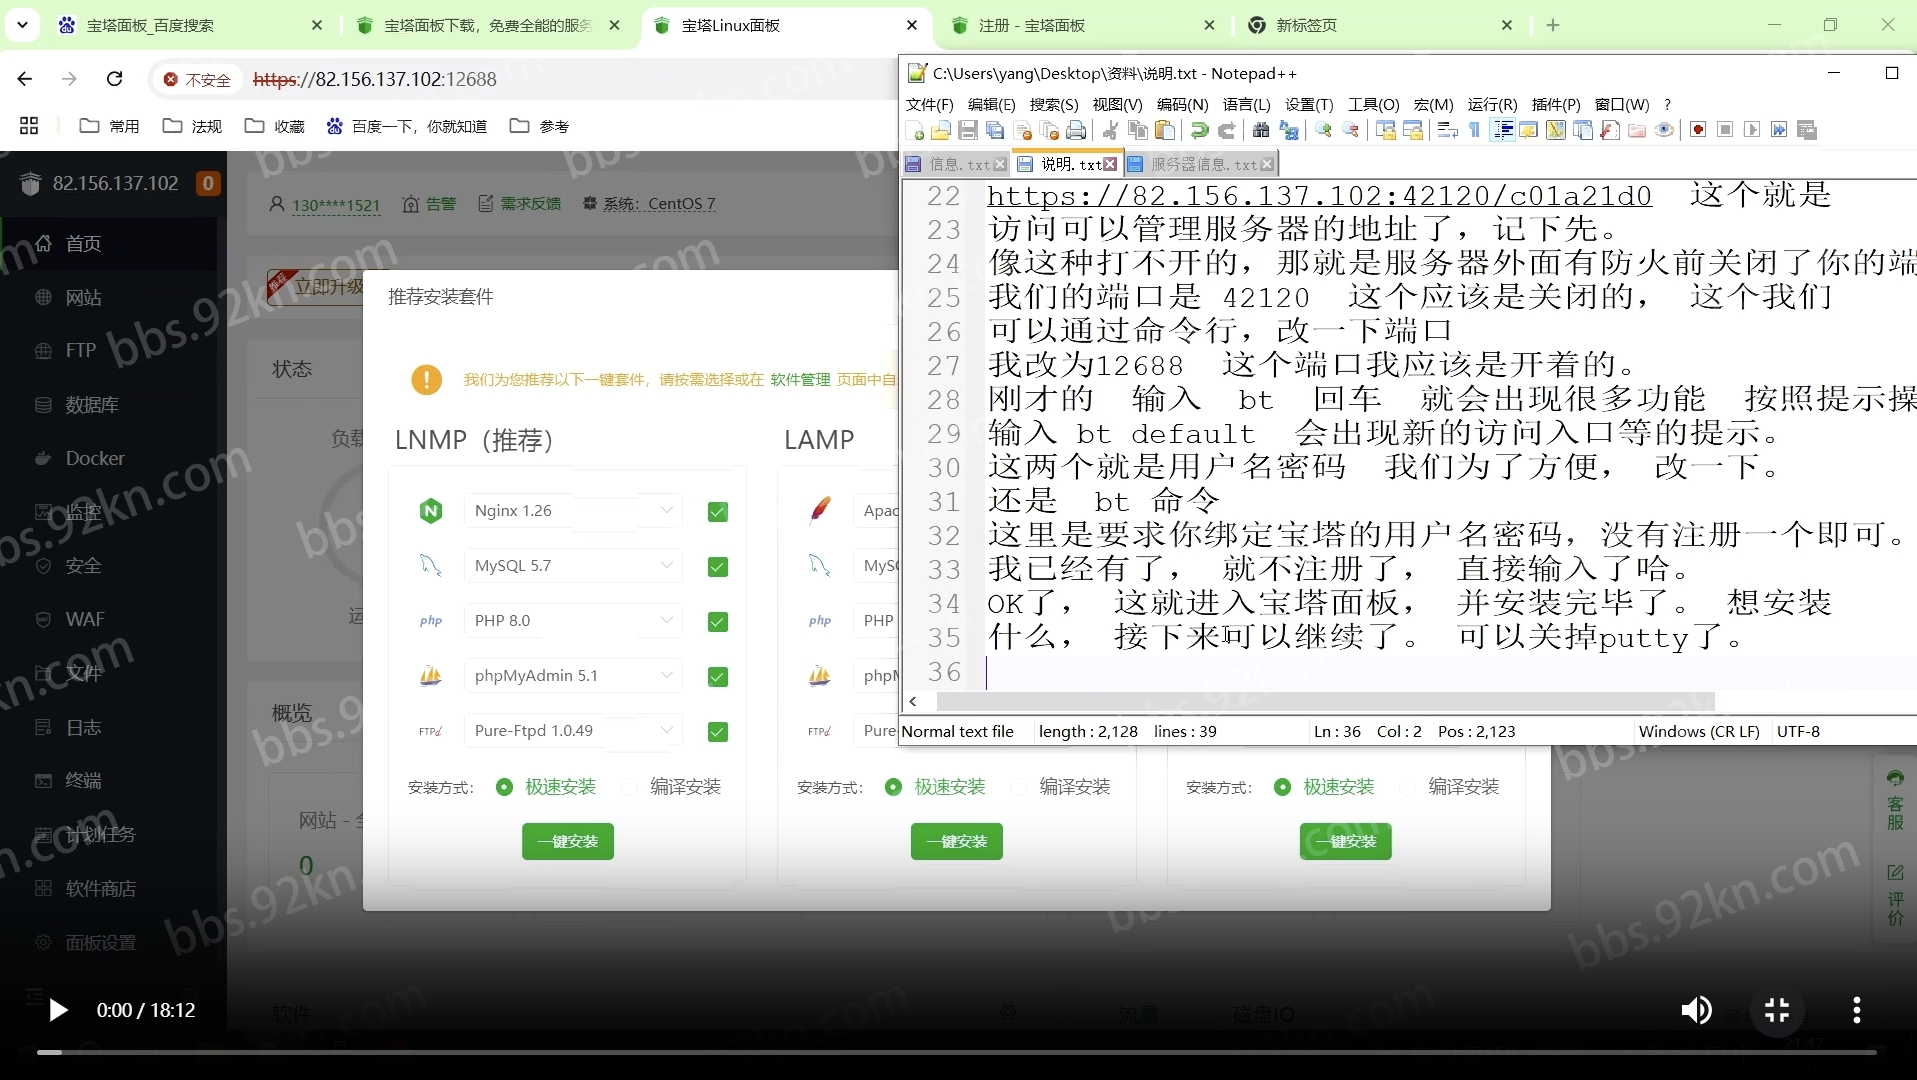1917x1080 pixels.
Task: Go back in browser history
Action: click(x=25, y=79)
